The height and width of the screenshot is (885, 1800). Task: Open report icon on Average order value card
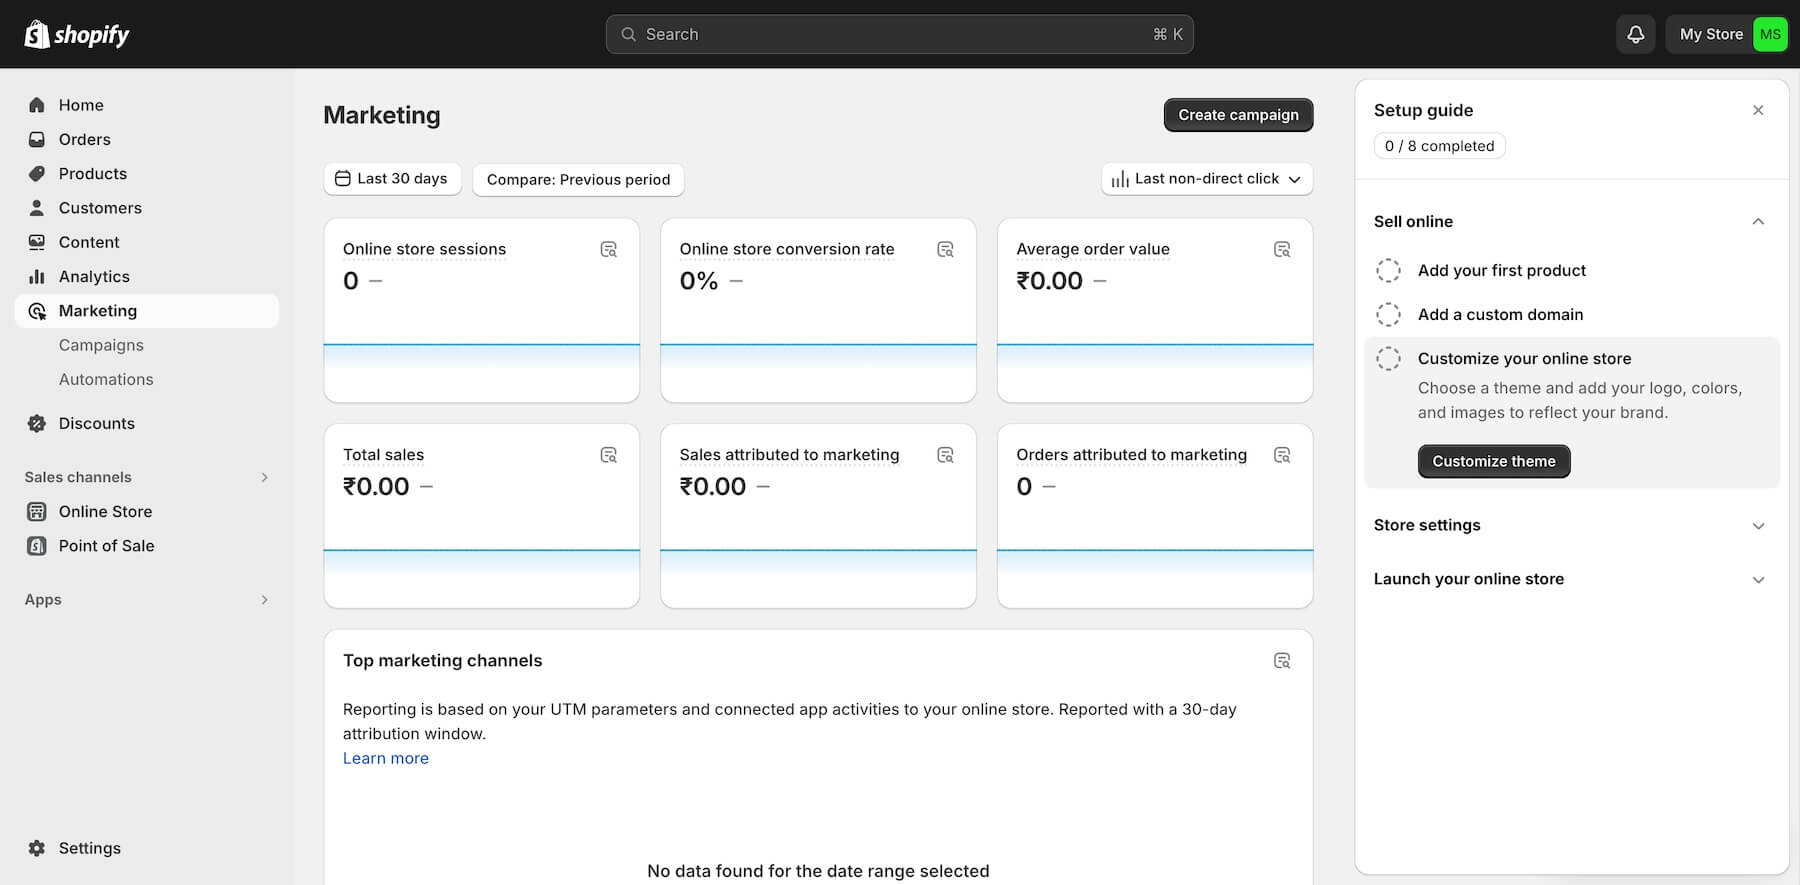(1282, 249)
